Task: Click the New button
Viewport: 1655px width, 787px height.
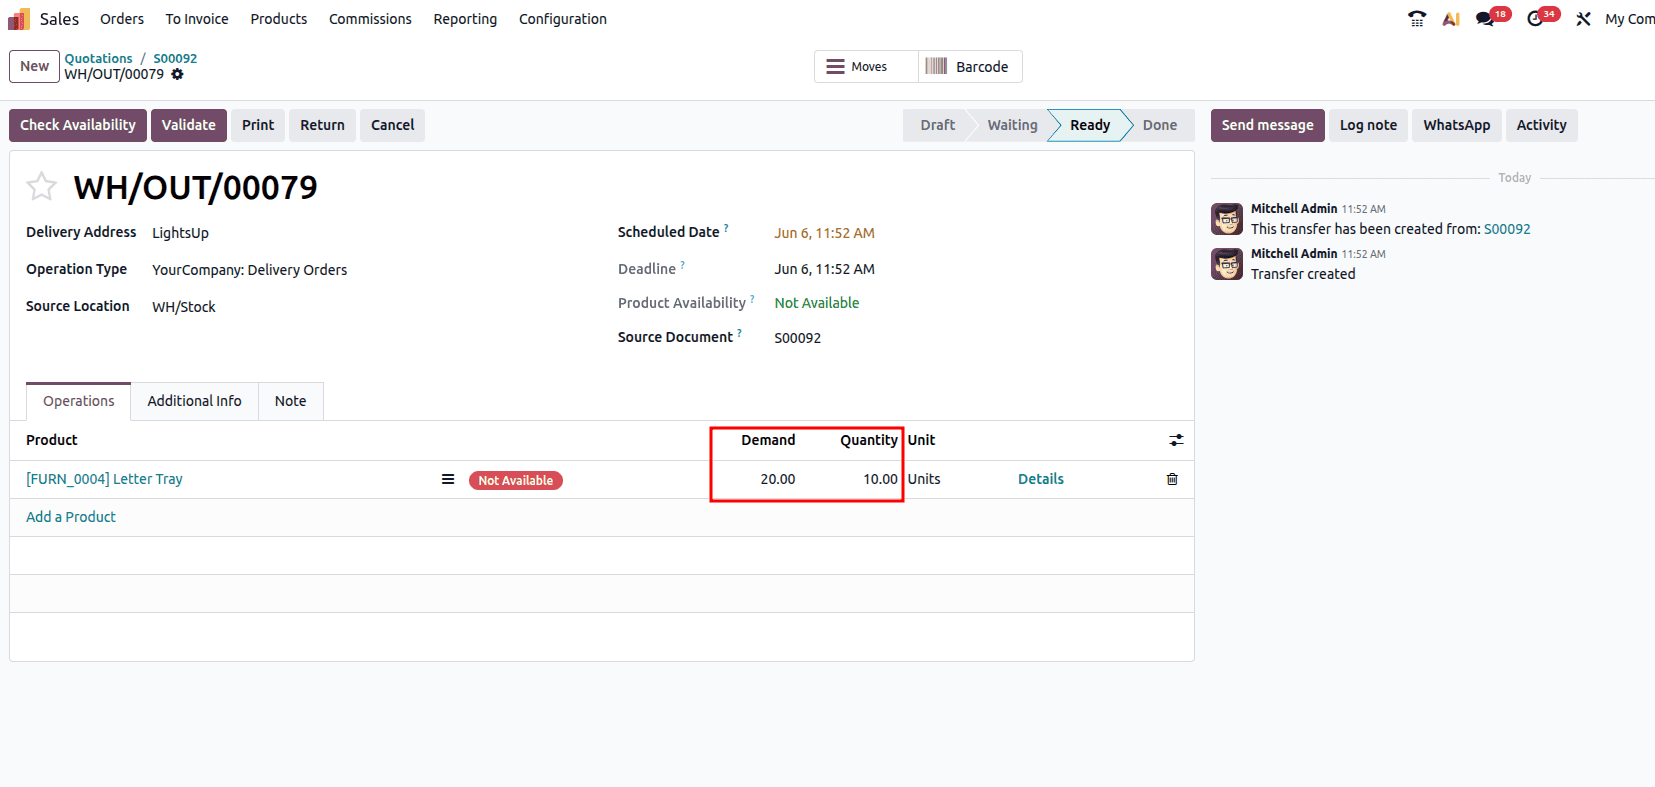Action: (34, 66)
